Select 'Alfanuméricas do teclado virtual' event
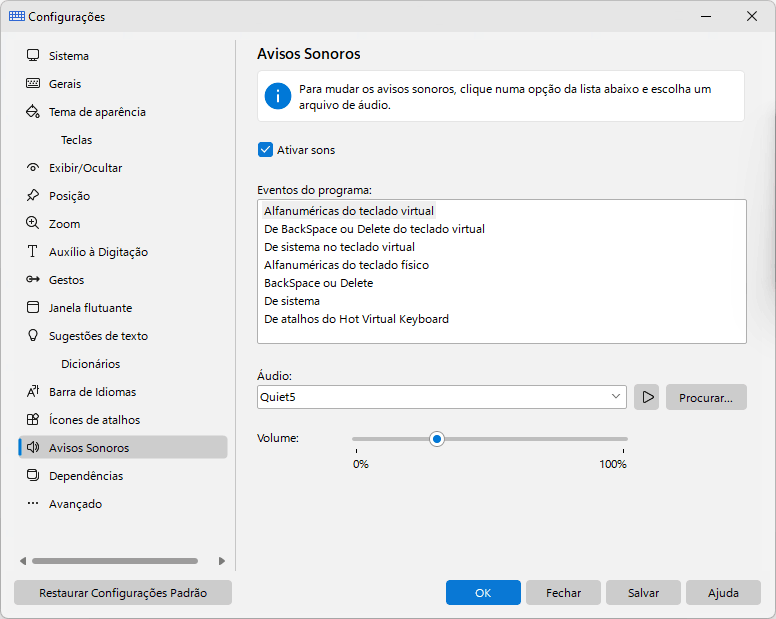The image size is (776, 619). (348, 211)
